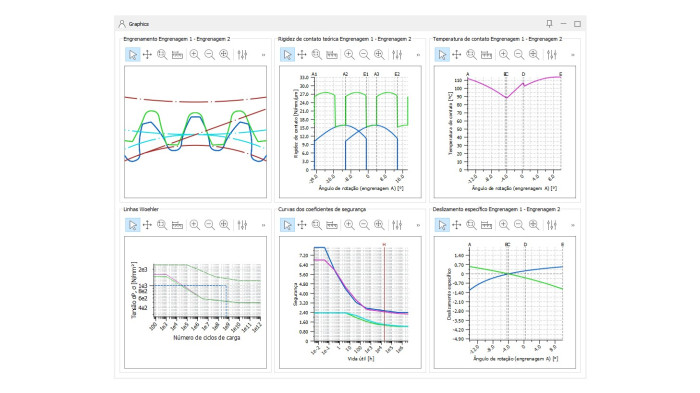Toggle pointer mode in Curvas dos coeficientes panel
The image size is (700, 393).
(288, 225)
